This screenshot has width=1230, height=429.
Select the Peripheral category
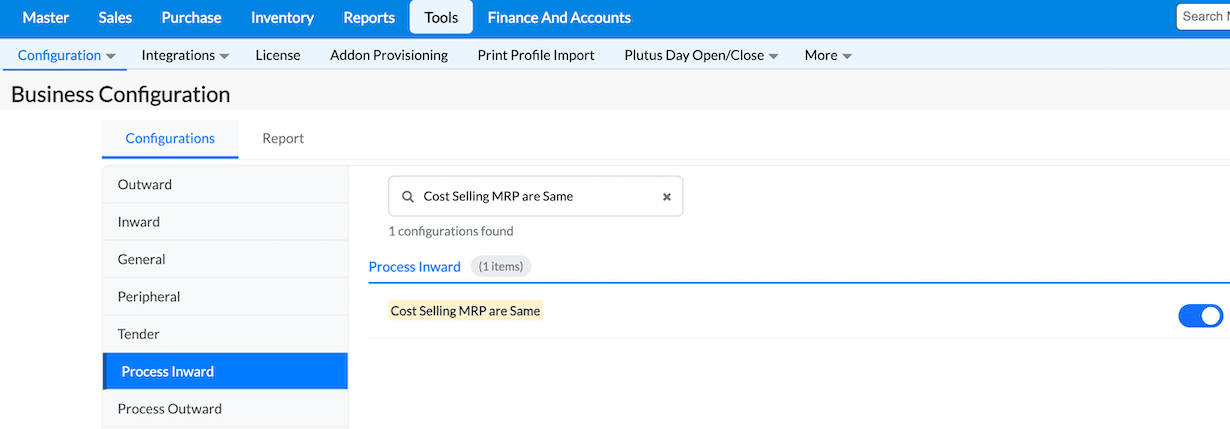click(x=149, y=297)
